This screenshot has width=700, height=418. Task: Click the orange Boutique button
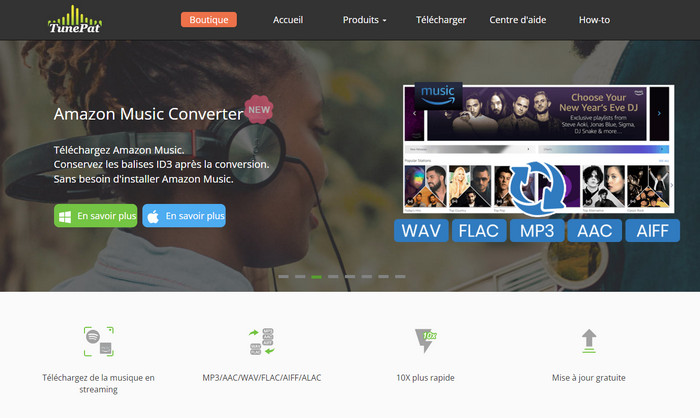(208, 20)
